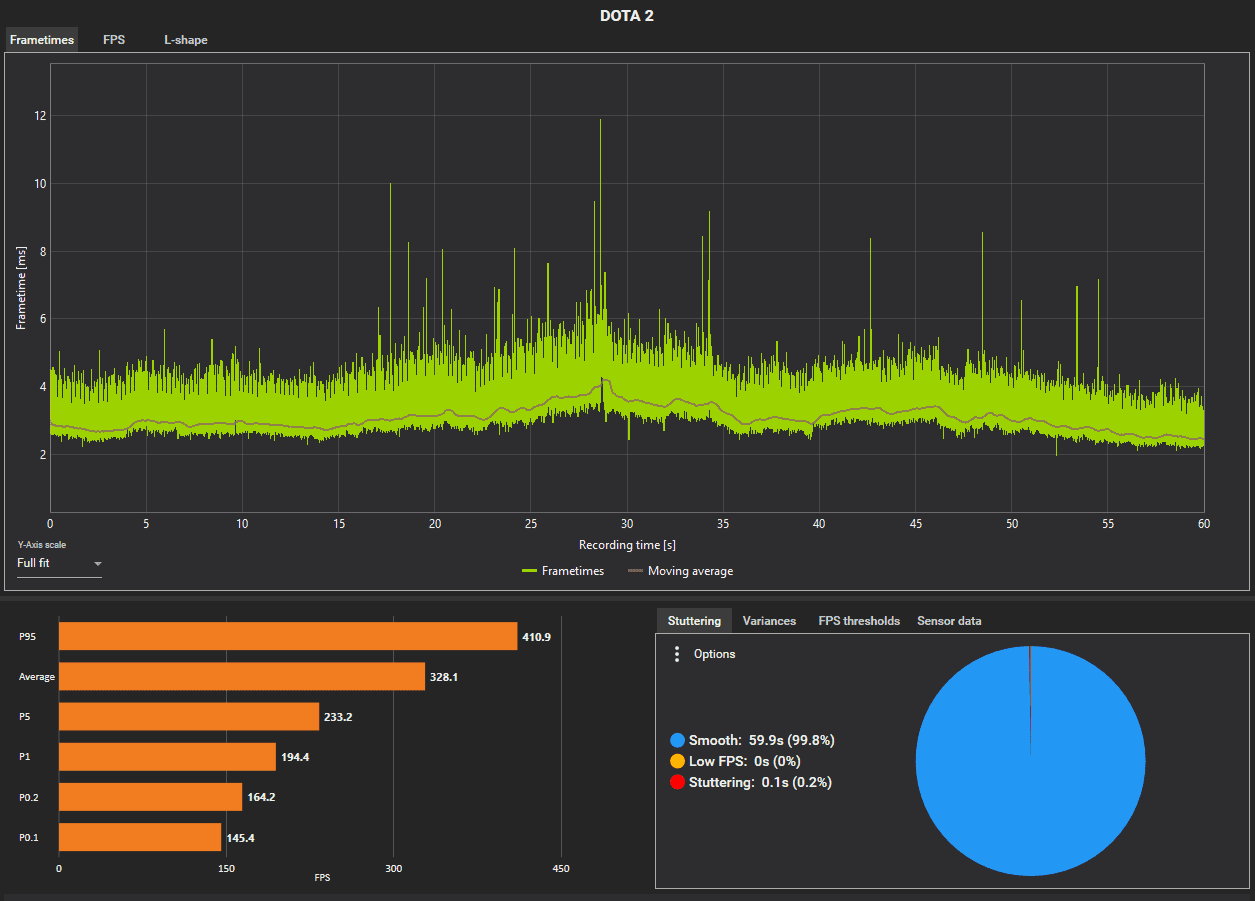The height and width of the screenshot is (901, 1255).
Task: Click the Y-Axis scale dropdown arrow
Action: pyautogui.click(x=97, y=564)
